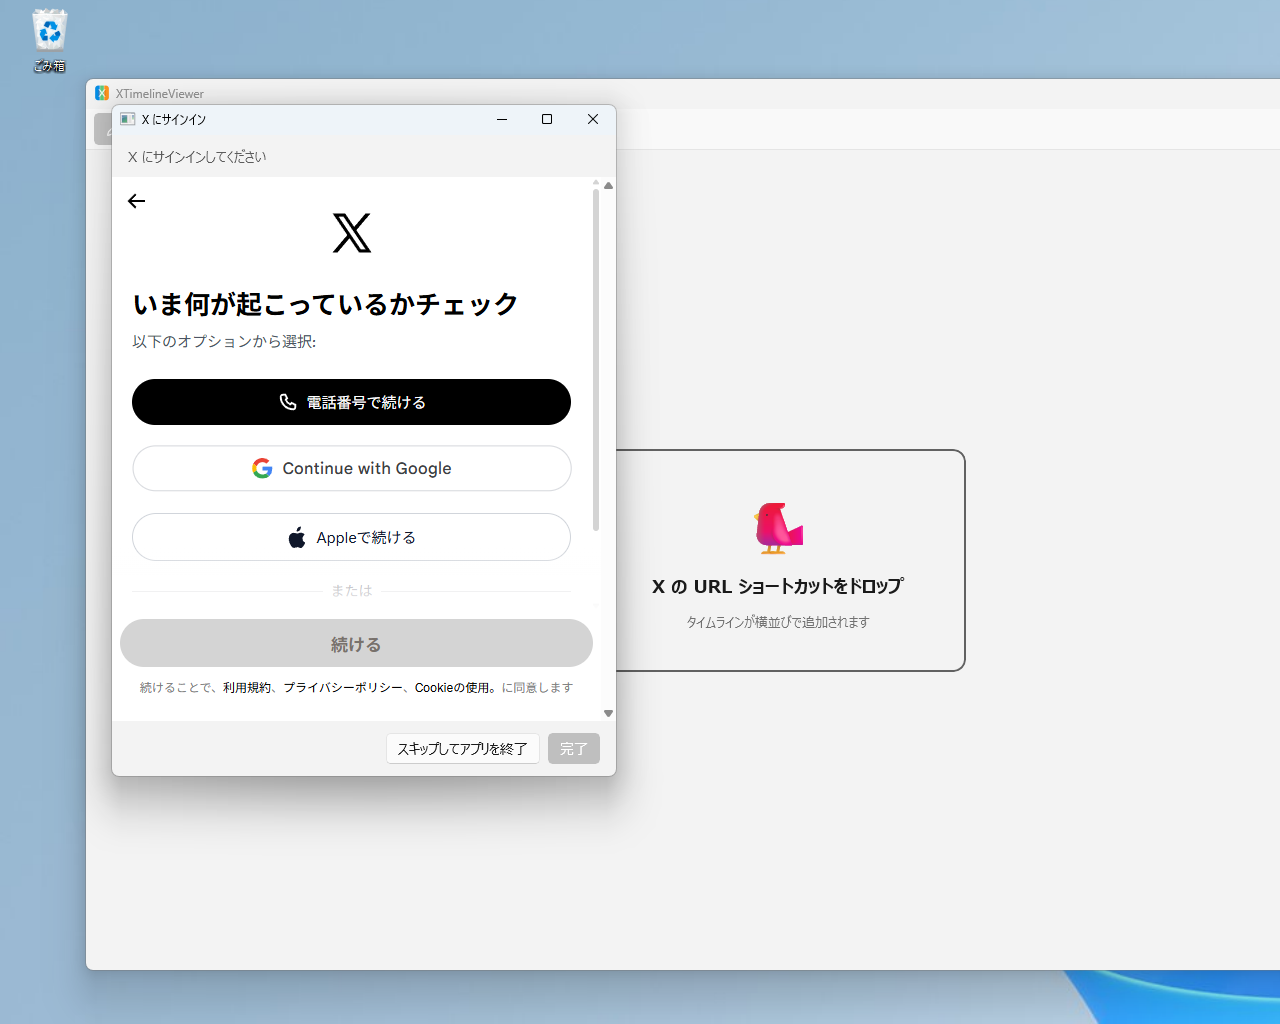The height and width of the screenshot is (1024, 1280).
Task: Click タイムラインが横並びで追加されます text
Action: click(x=778, y=622)
